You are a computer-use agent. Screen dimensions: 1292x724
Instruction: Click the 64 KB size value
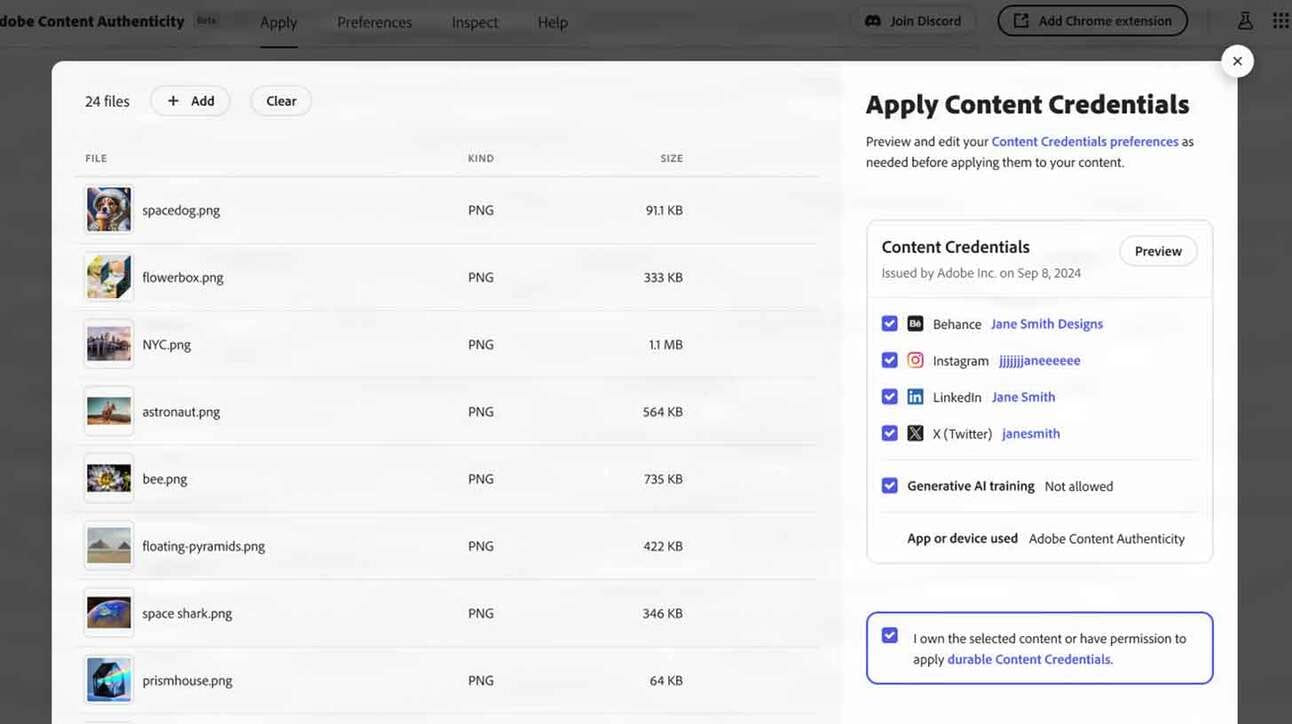pyautogui.click(x=666, y=680)
